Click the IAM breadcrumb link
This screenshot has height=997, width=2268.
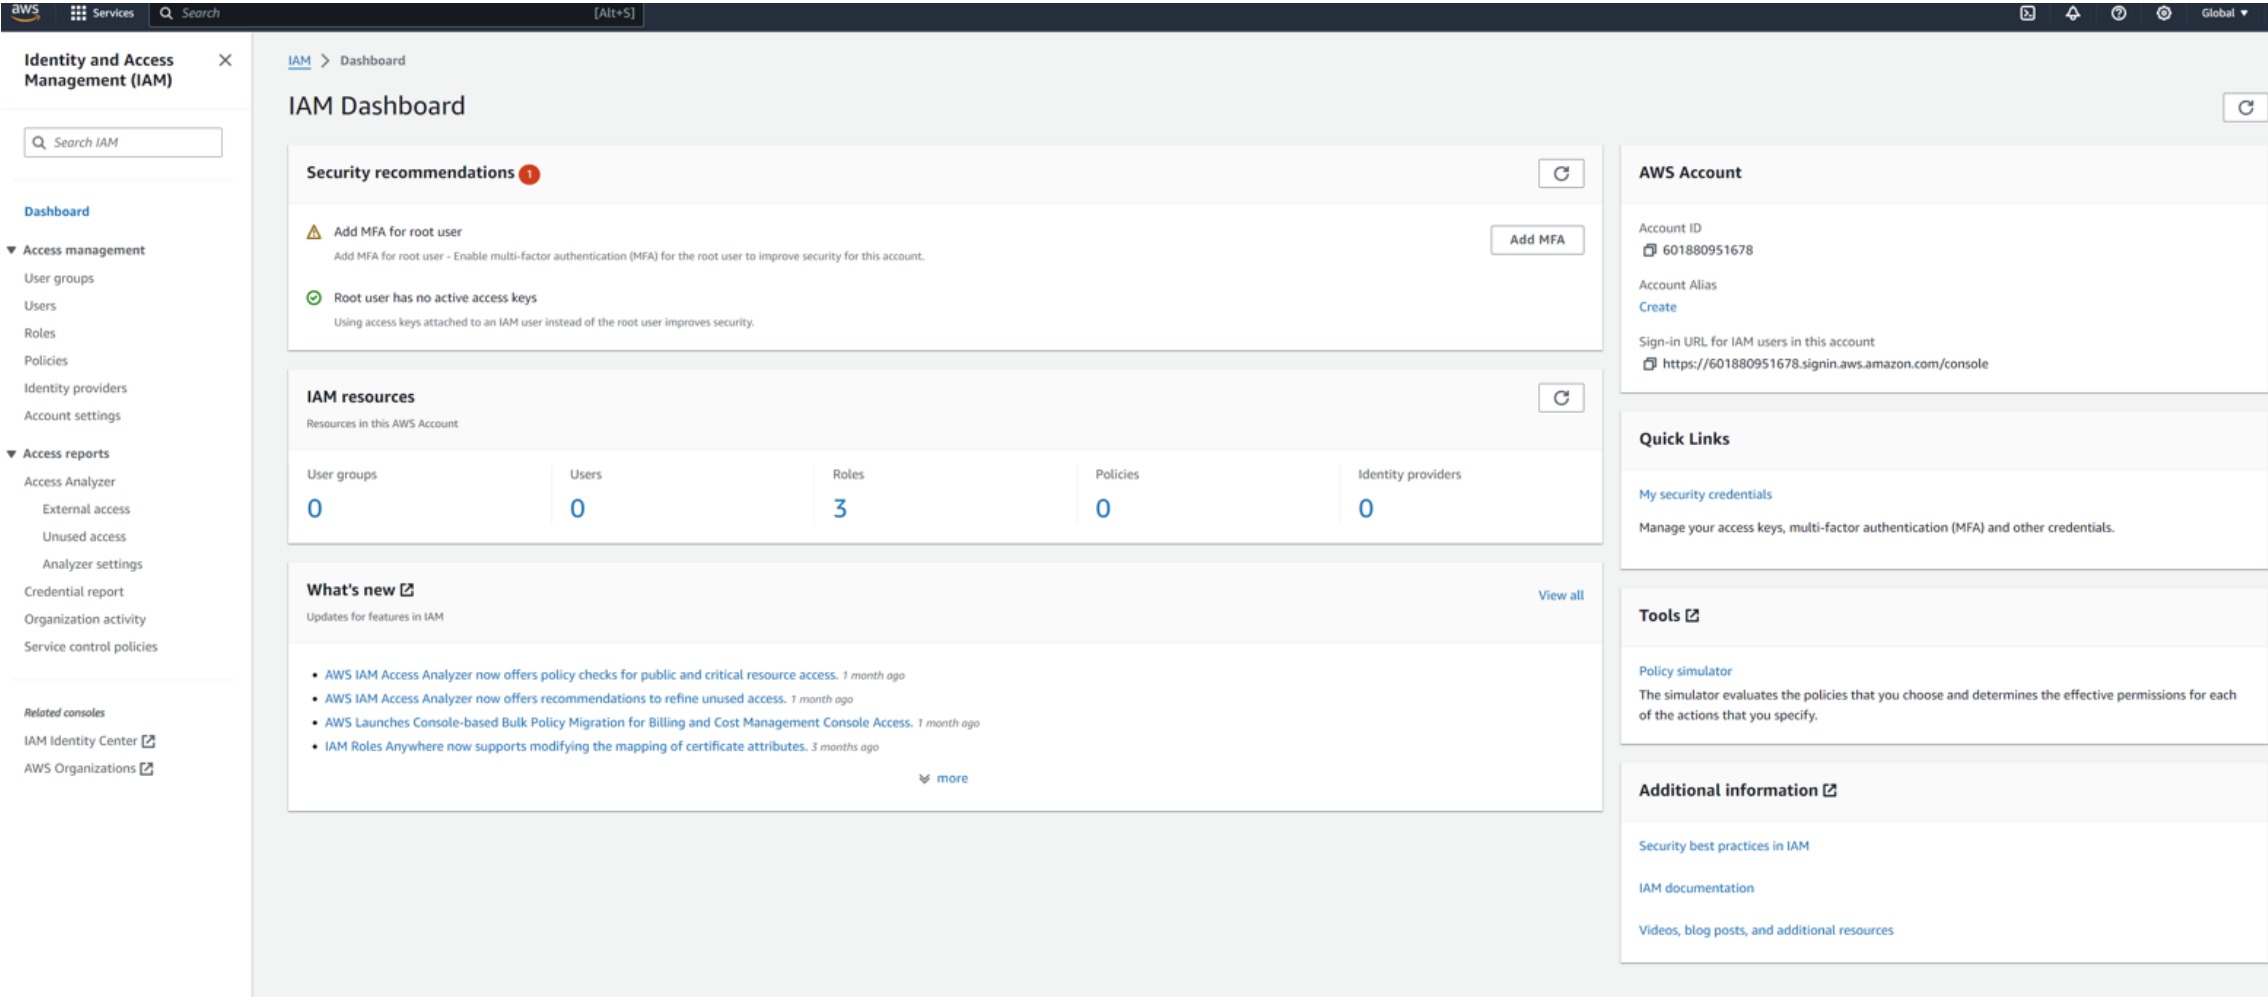click(299, 60)
